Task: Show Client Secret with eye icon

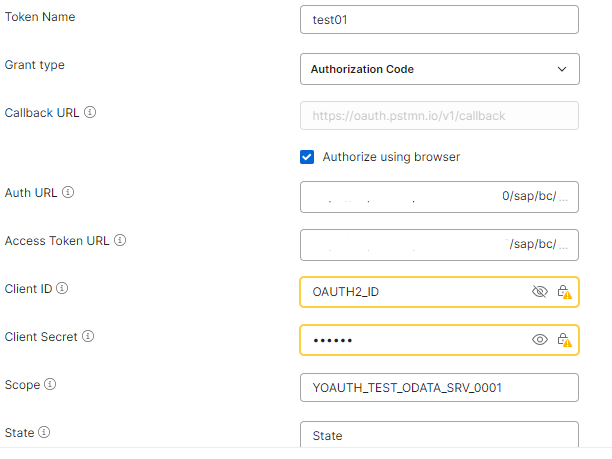Action: click(540, 340)
